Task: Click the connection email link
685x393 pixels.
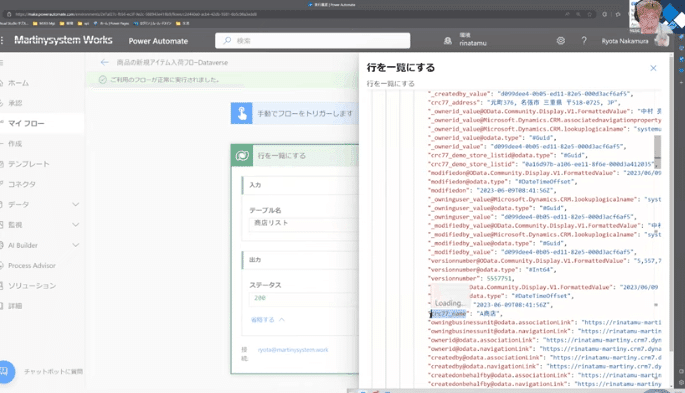Action: click(x=293, y=350)
